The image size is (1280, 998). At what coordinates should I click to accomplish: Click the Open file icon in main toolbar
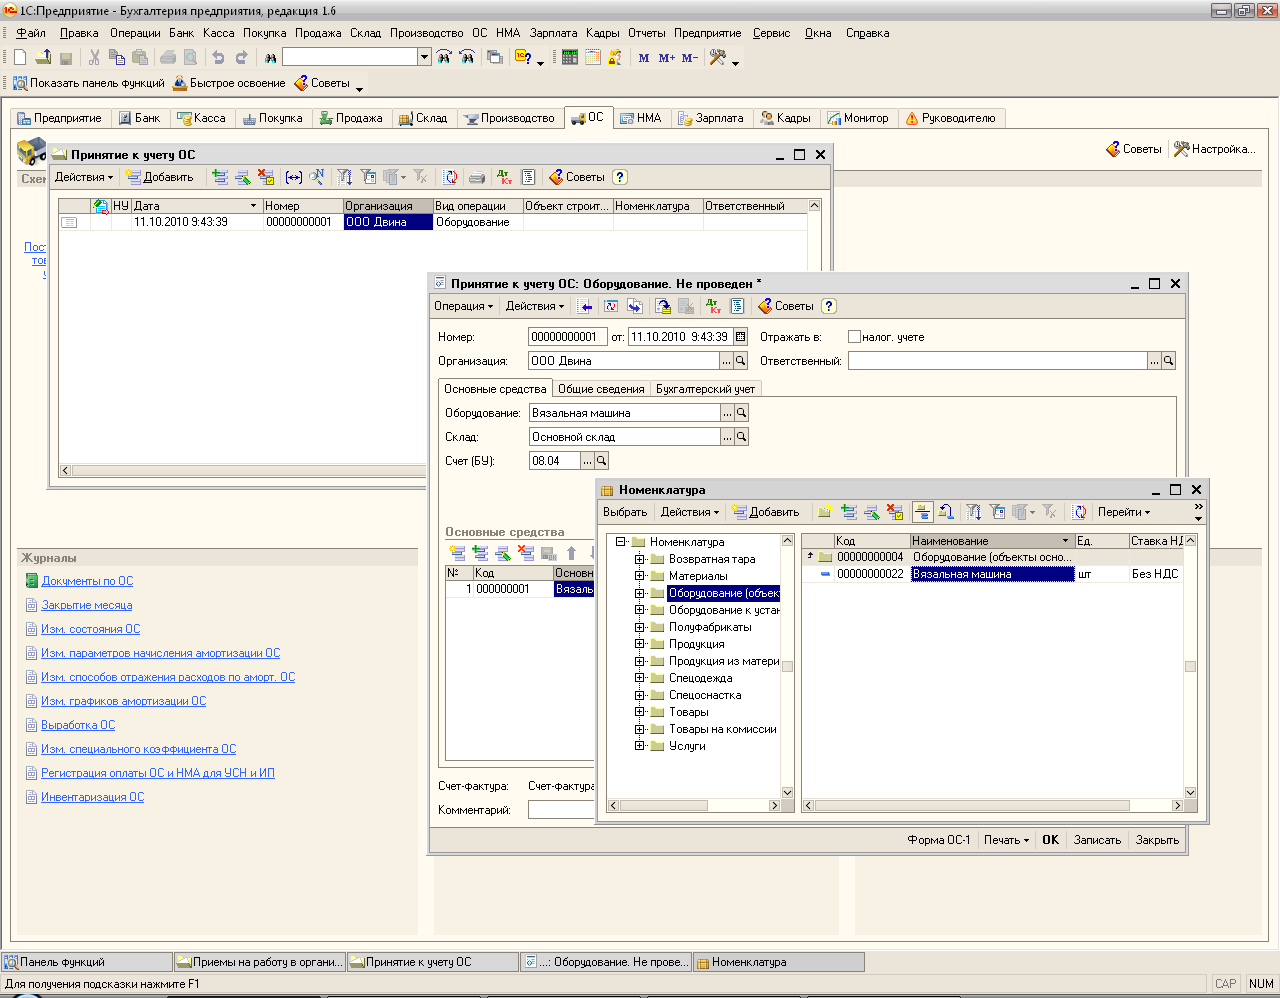click(x=43, y=58)
